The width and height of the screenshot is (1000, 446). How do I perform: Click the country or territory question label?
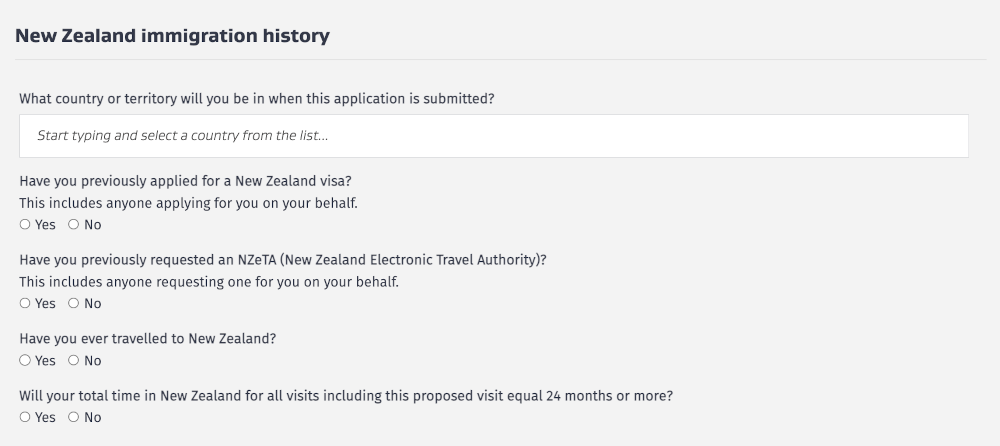257,99
